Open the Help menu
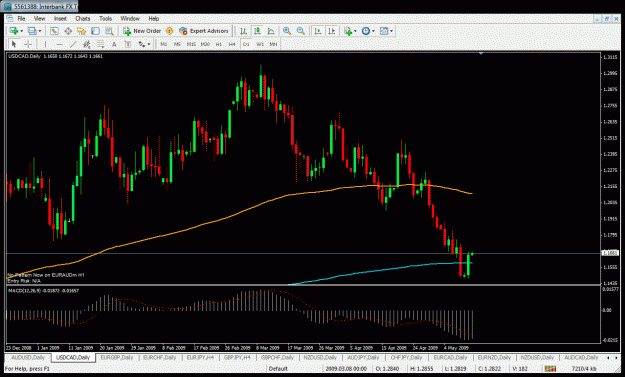 153,18
